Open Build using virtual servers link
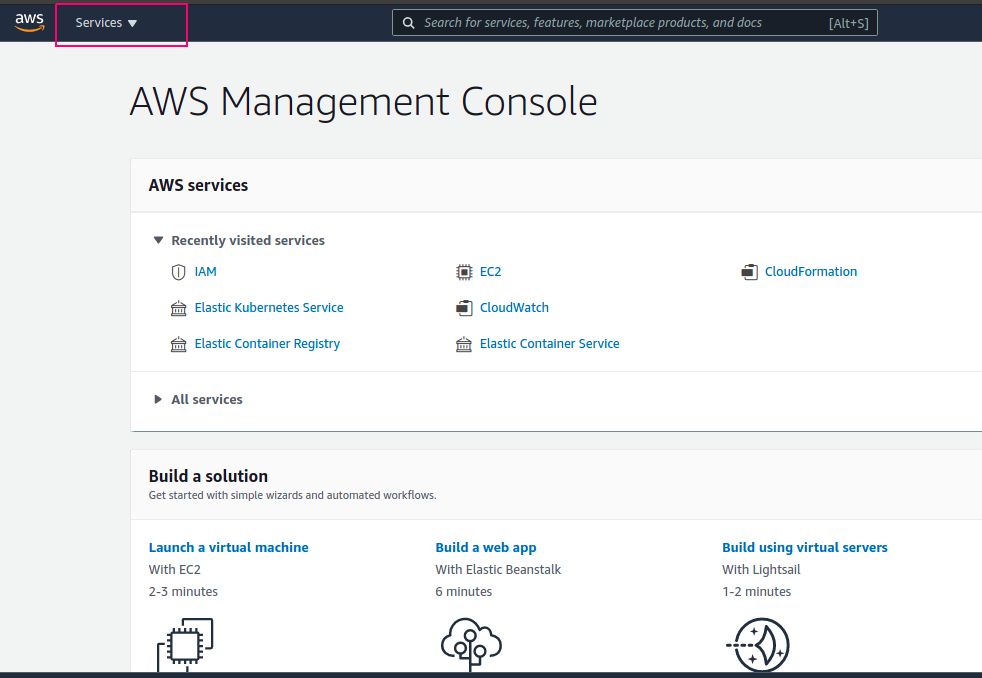 pos(805,547)
